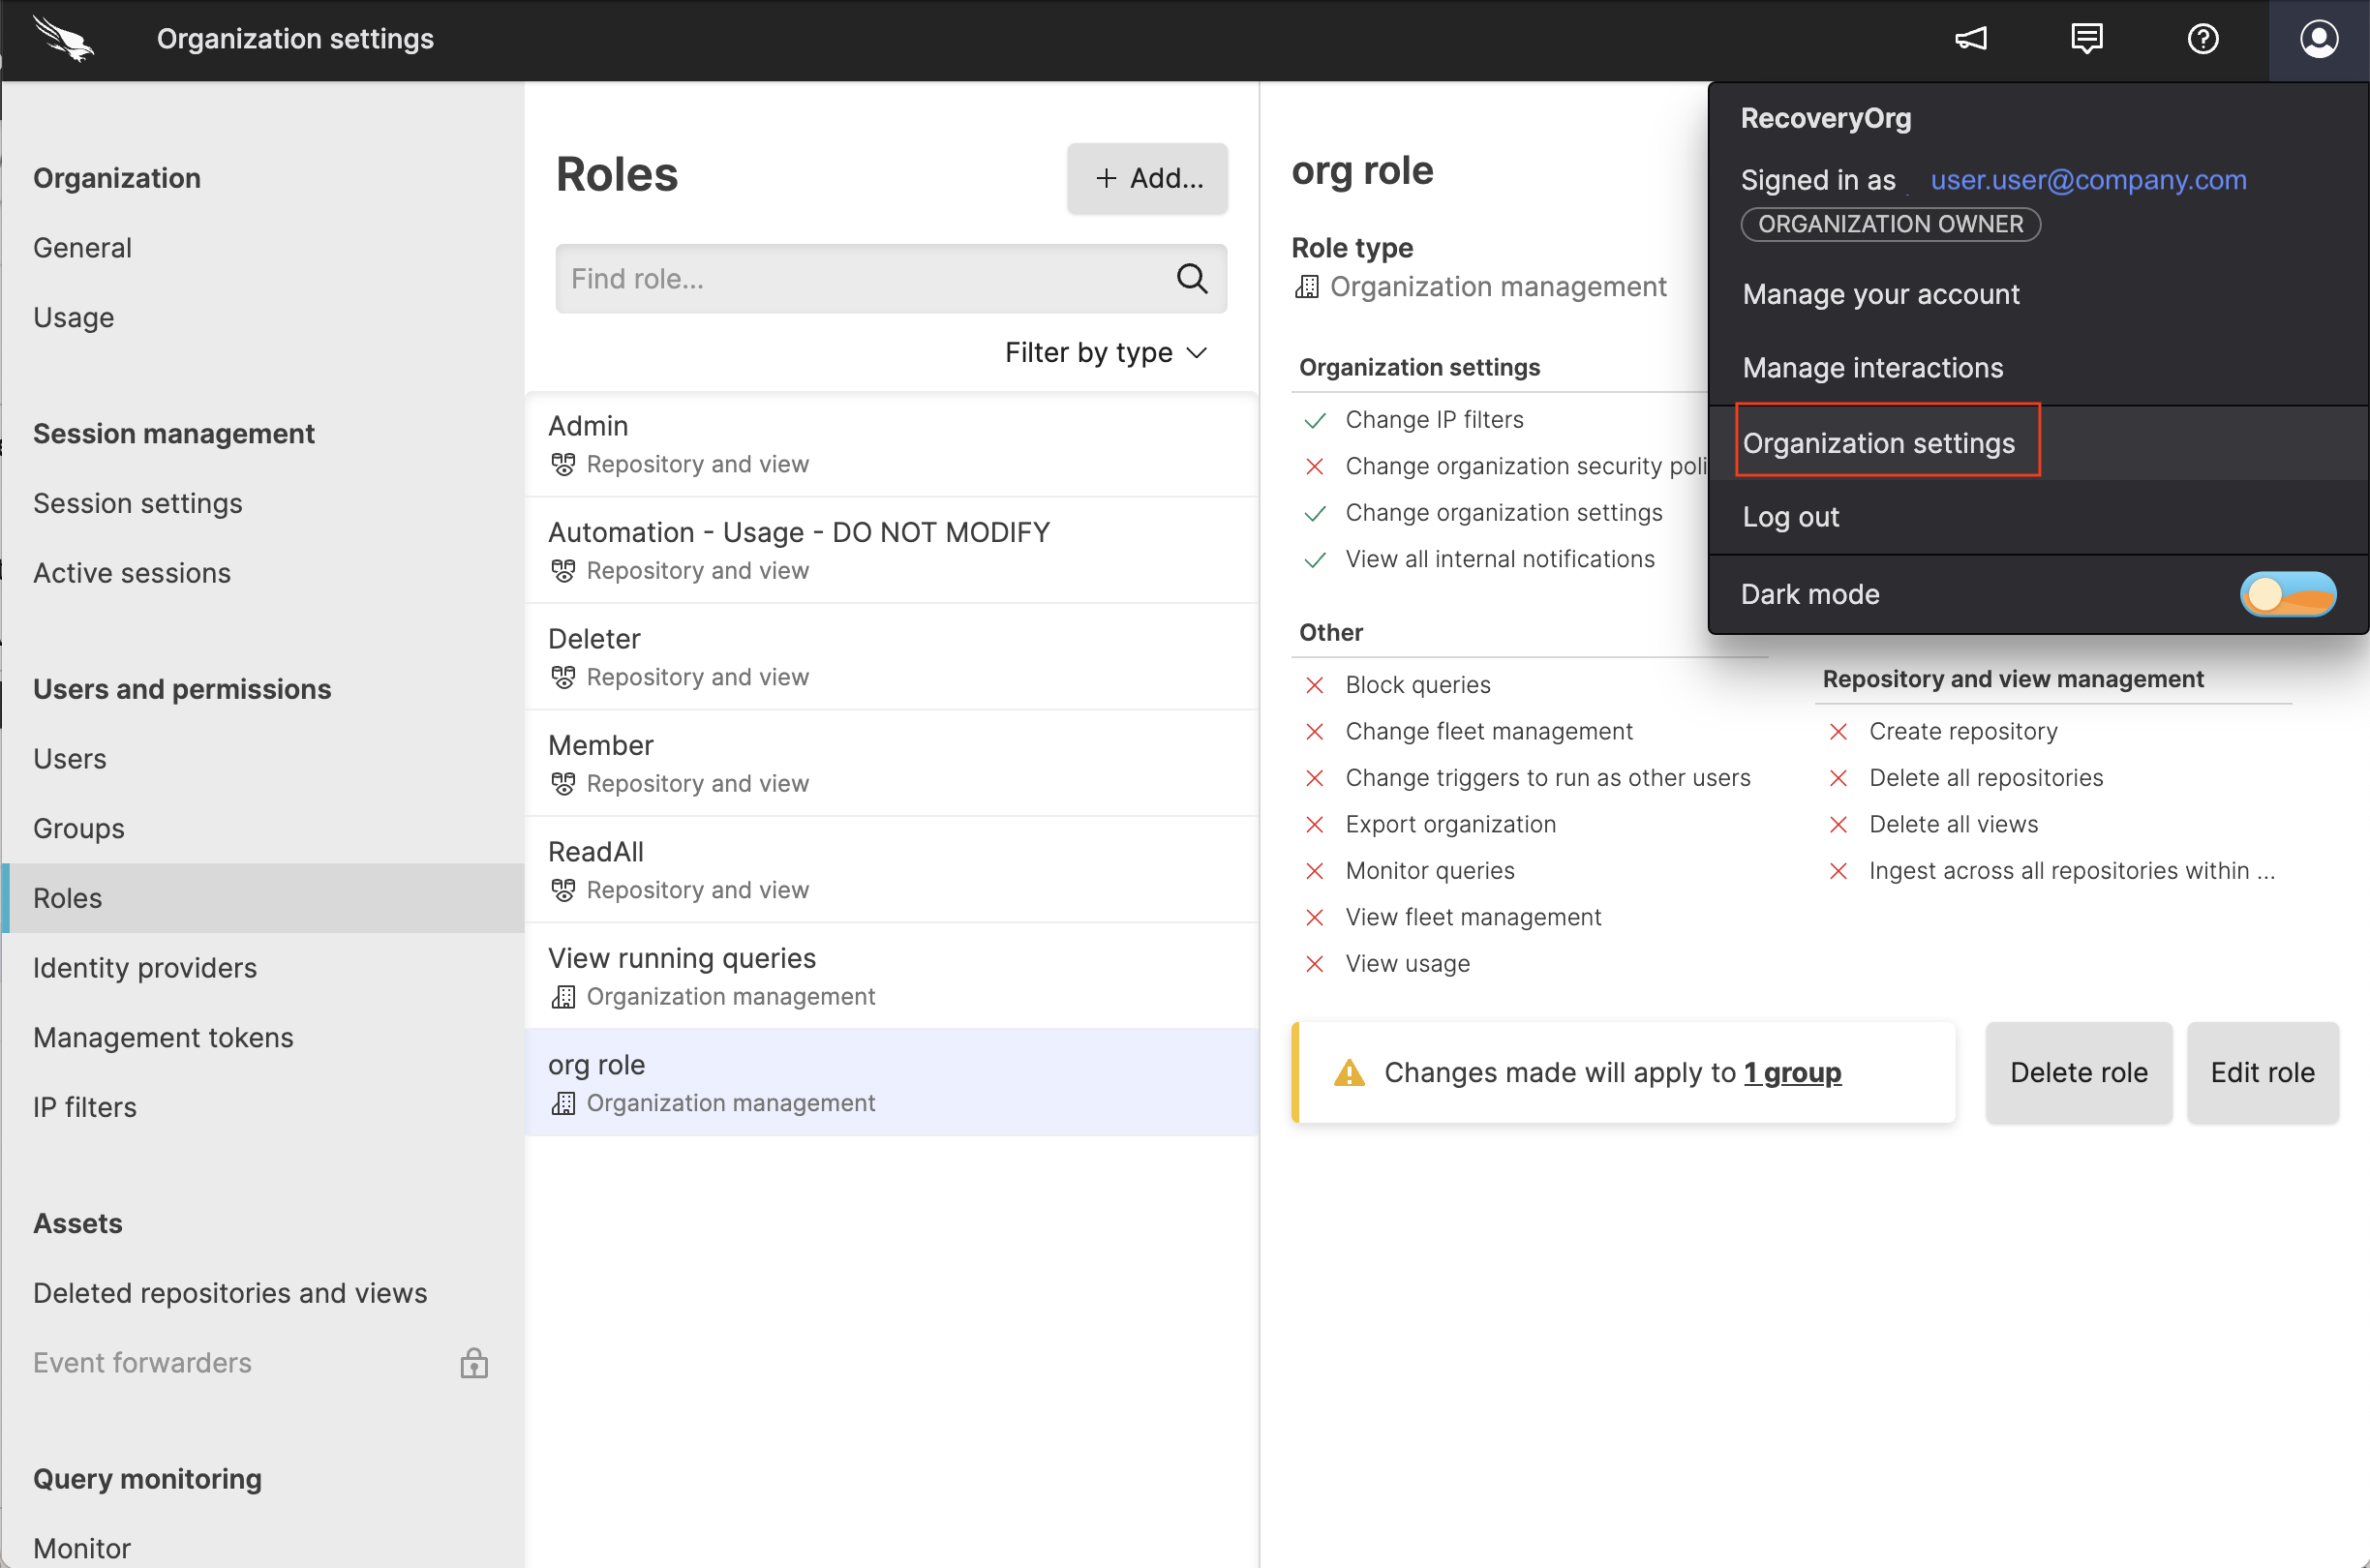The height and width of the screenshot is (1568, 2370).
Task: Click the Add... role button
Action: [1147, 178]
